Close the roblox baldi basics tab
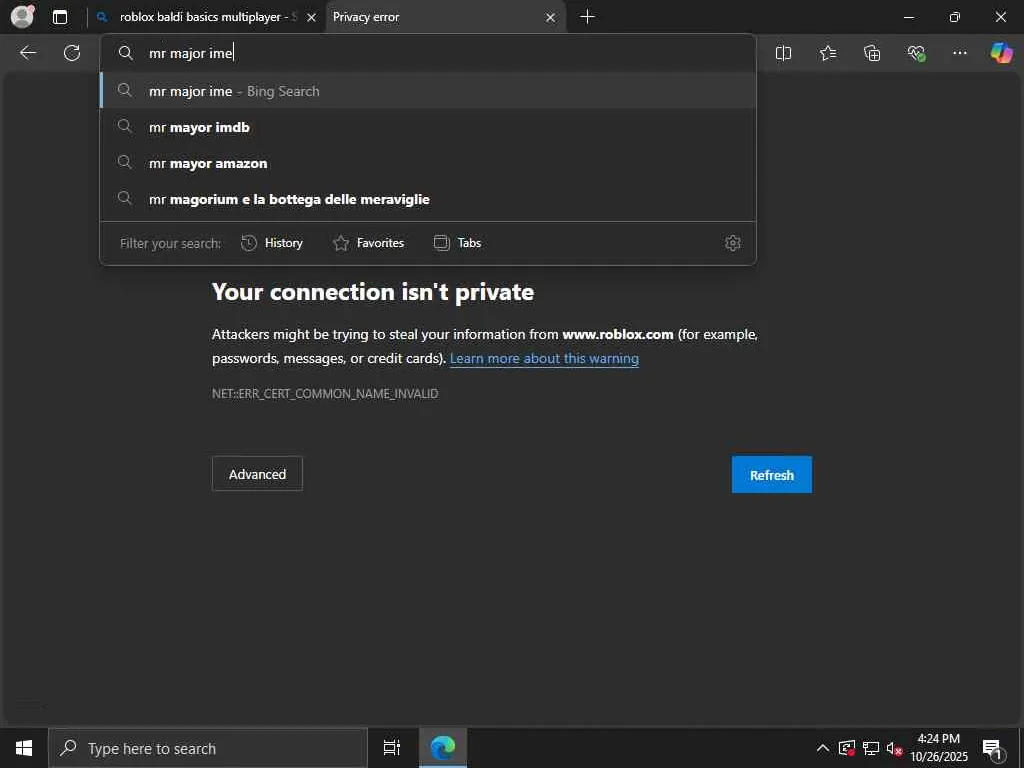Image resolution: width=1024 pixels, height=768 pixels. tap(312, 18)
